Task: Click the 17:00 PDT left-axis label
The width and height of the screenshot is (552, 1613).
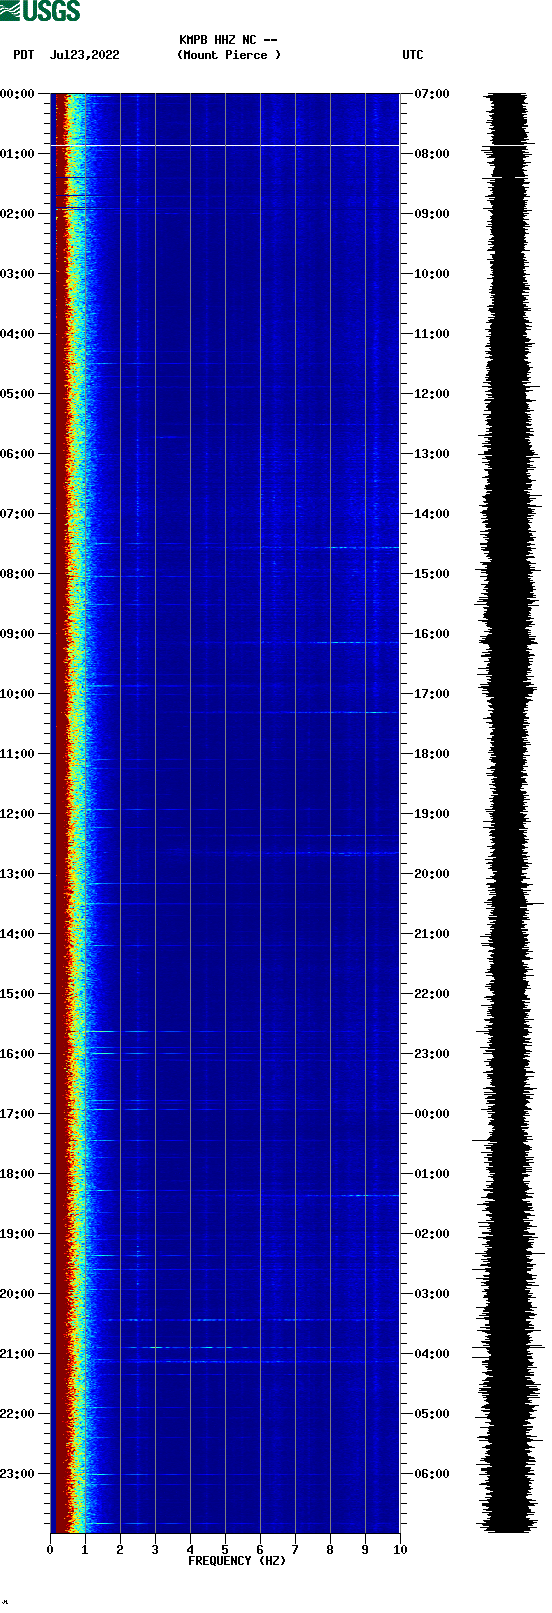Action: coord(17,1114)
